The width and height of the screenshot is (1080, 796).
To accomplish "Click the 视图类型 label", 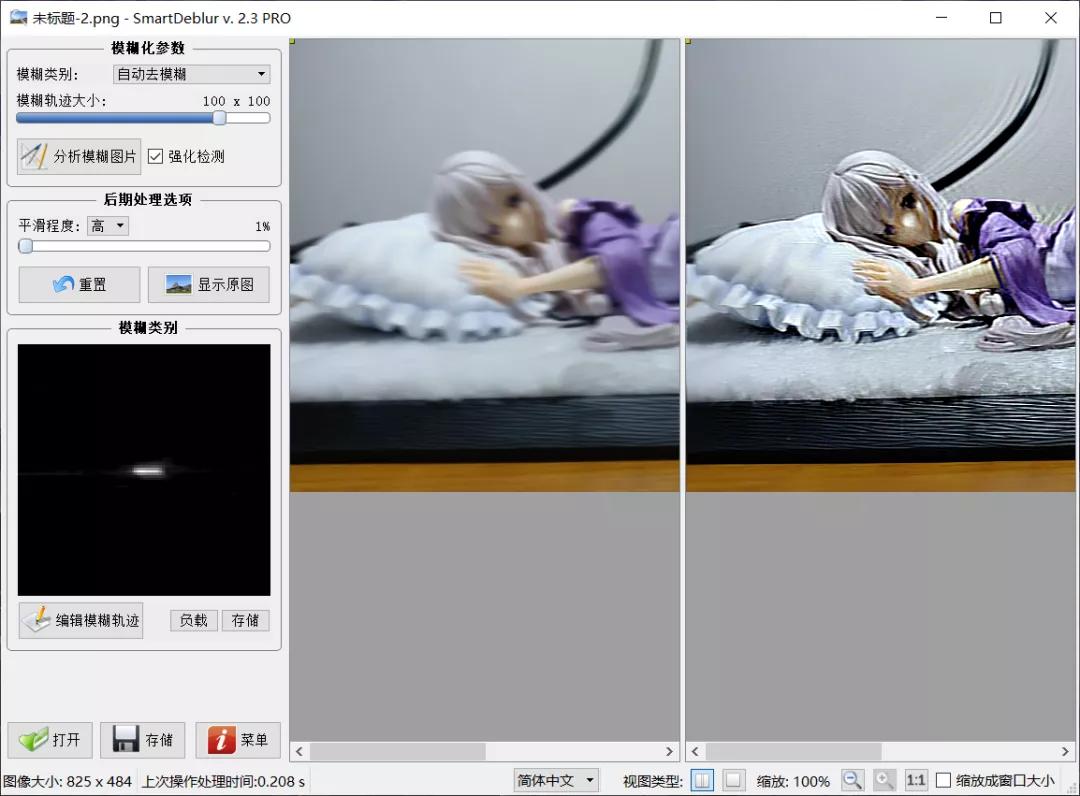I will 653,782.
